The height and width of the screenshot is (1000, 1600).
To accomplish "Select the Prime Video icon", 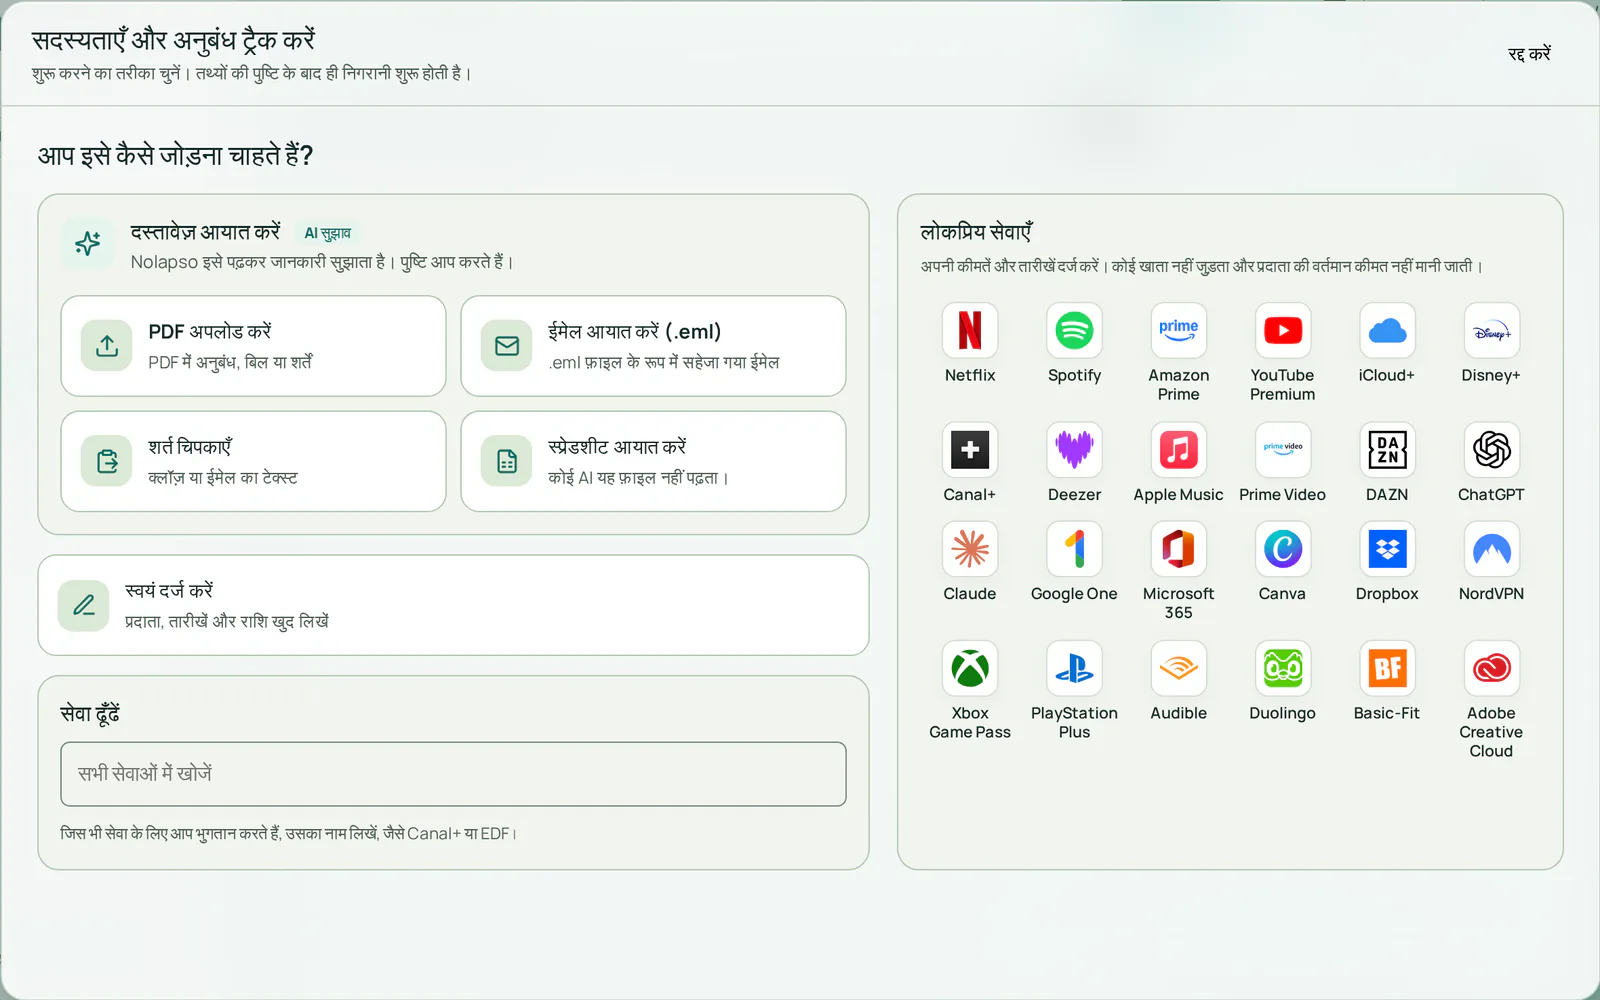I will coord(1282,449).
